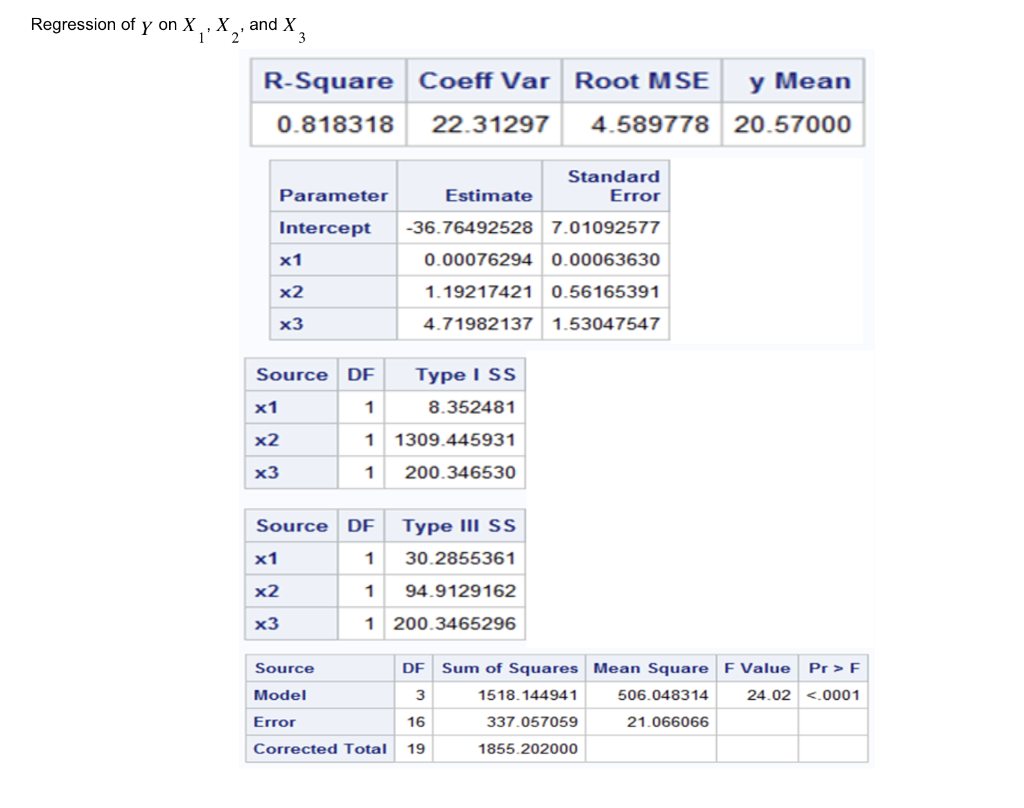This screenshot has height=808, width=1024.
Task: Select the R-Square column header
Action: 326,81
